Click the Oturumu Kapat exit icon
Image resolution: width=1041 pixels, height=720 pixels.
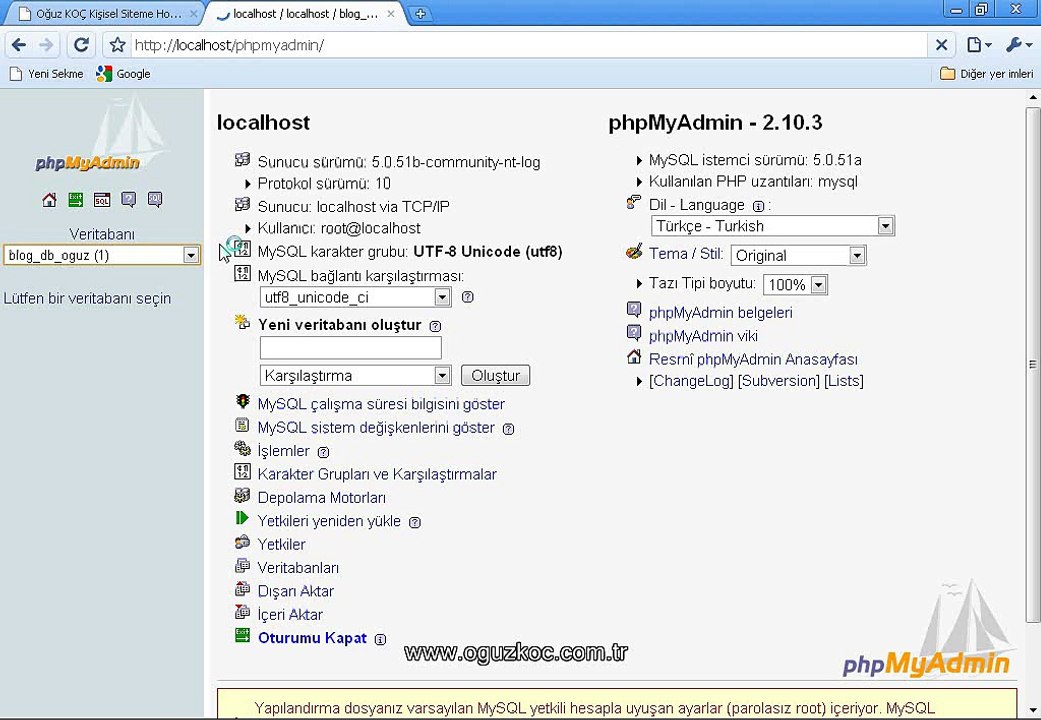pos(242,636)
